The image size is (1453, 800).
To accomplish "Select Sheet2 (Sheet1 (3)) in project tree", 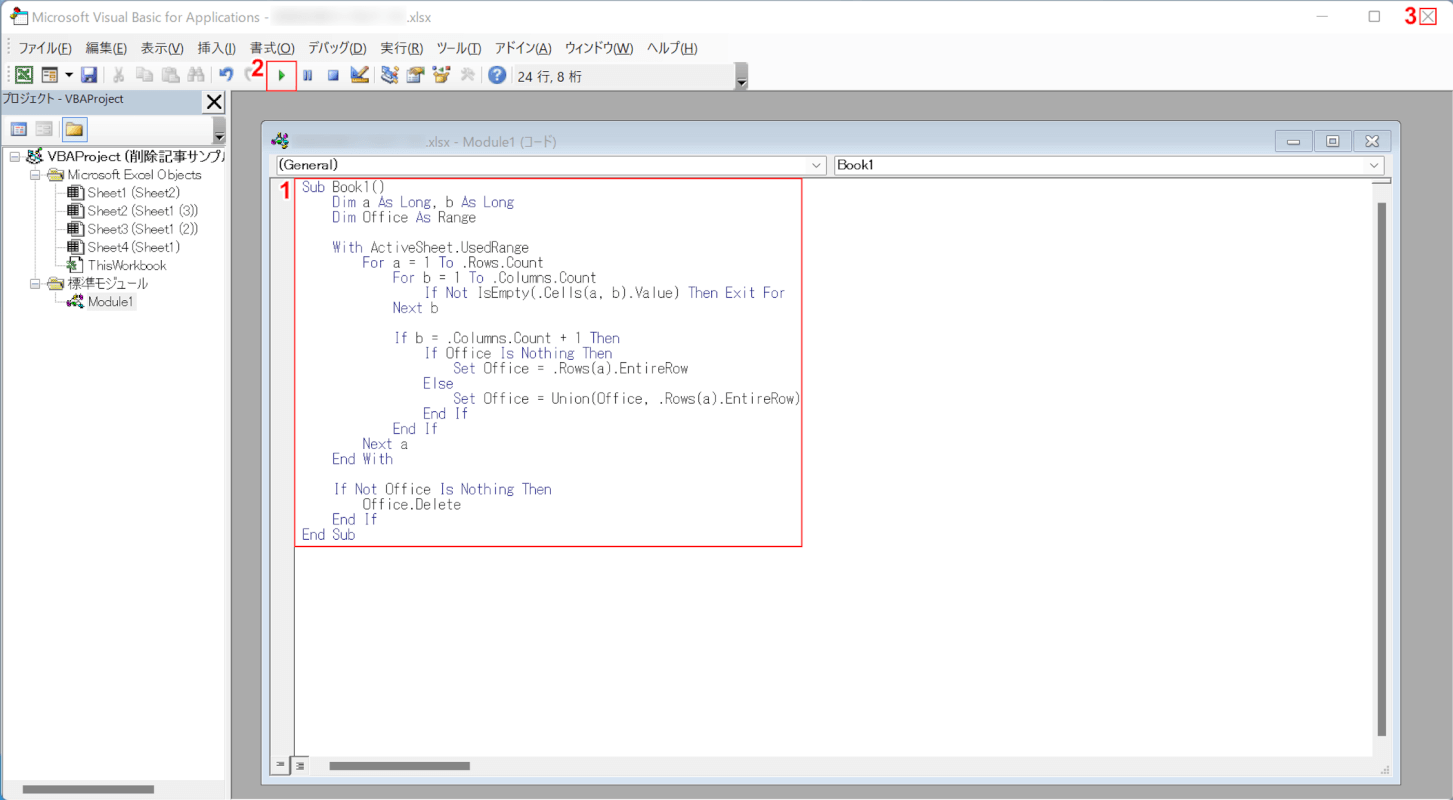I will coord(142,211).
